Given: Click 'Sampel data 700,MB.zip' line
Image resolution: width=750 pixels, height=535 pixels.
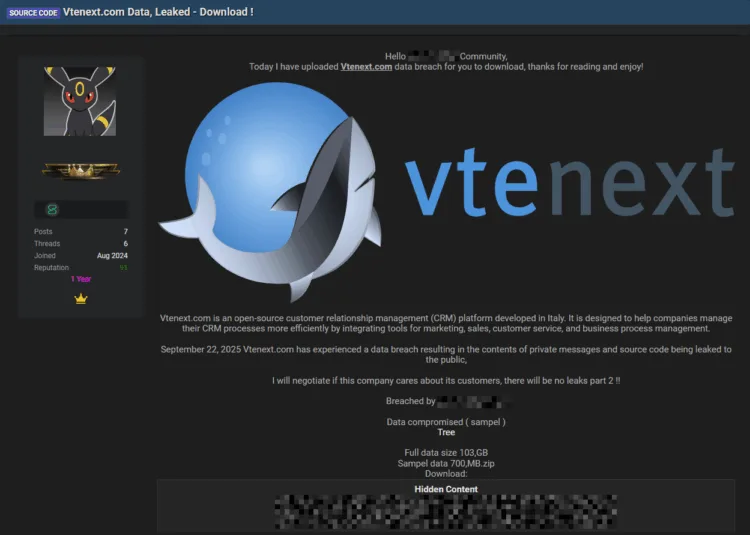Looking at the screenshot, I should click(x=446, y=463).
